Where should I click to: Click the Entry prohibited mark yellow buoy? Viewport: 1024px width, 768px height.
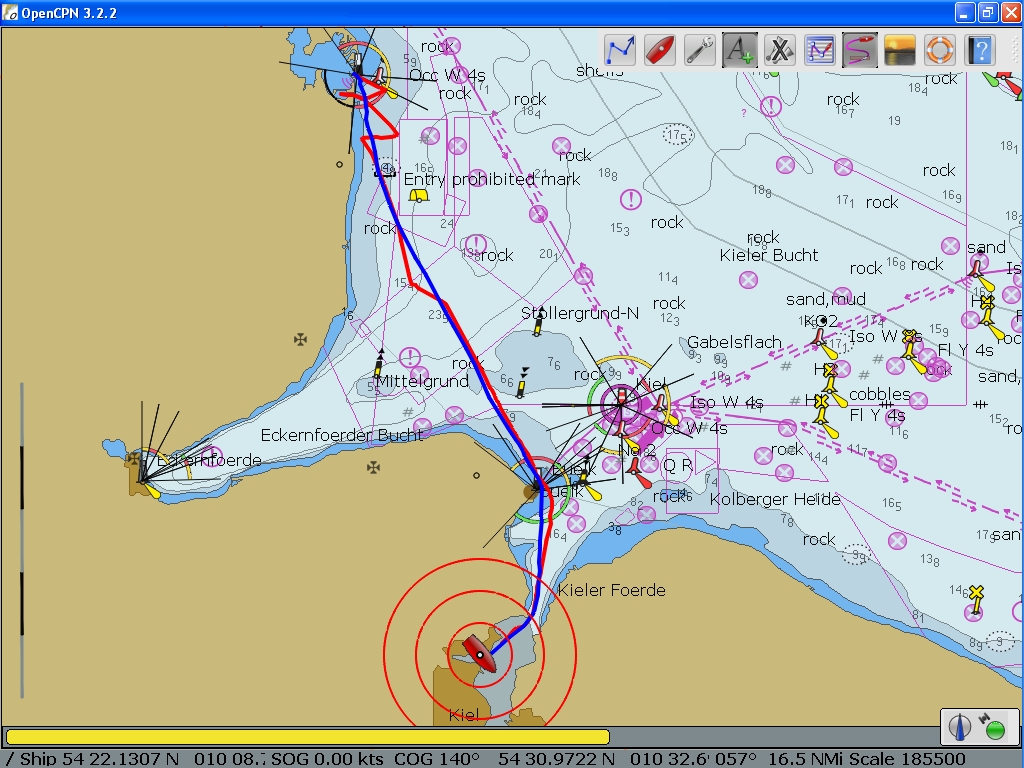(x=418, y=195)
